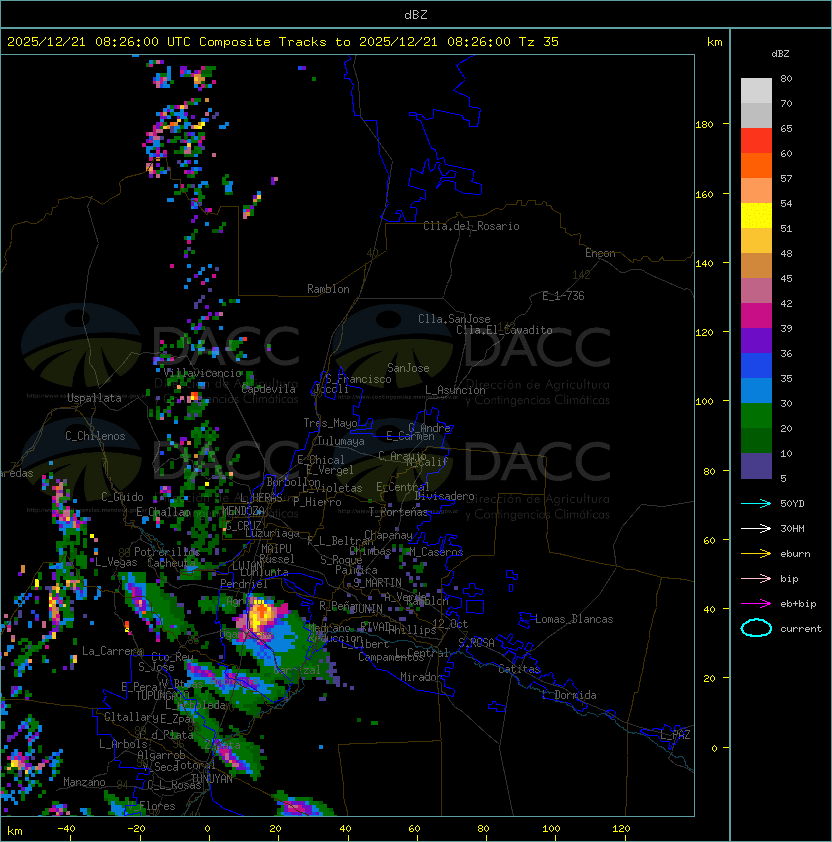Click the purple legend swatch above 36

pyautogui.click(x=756, y=341)
